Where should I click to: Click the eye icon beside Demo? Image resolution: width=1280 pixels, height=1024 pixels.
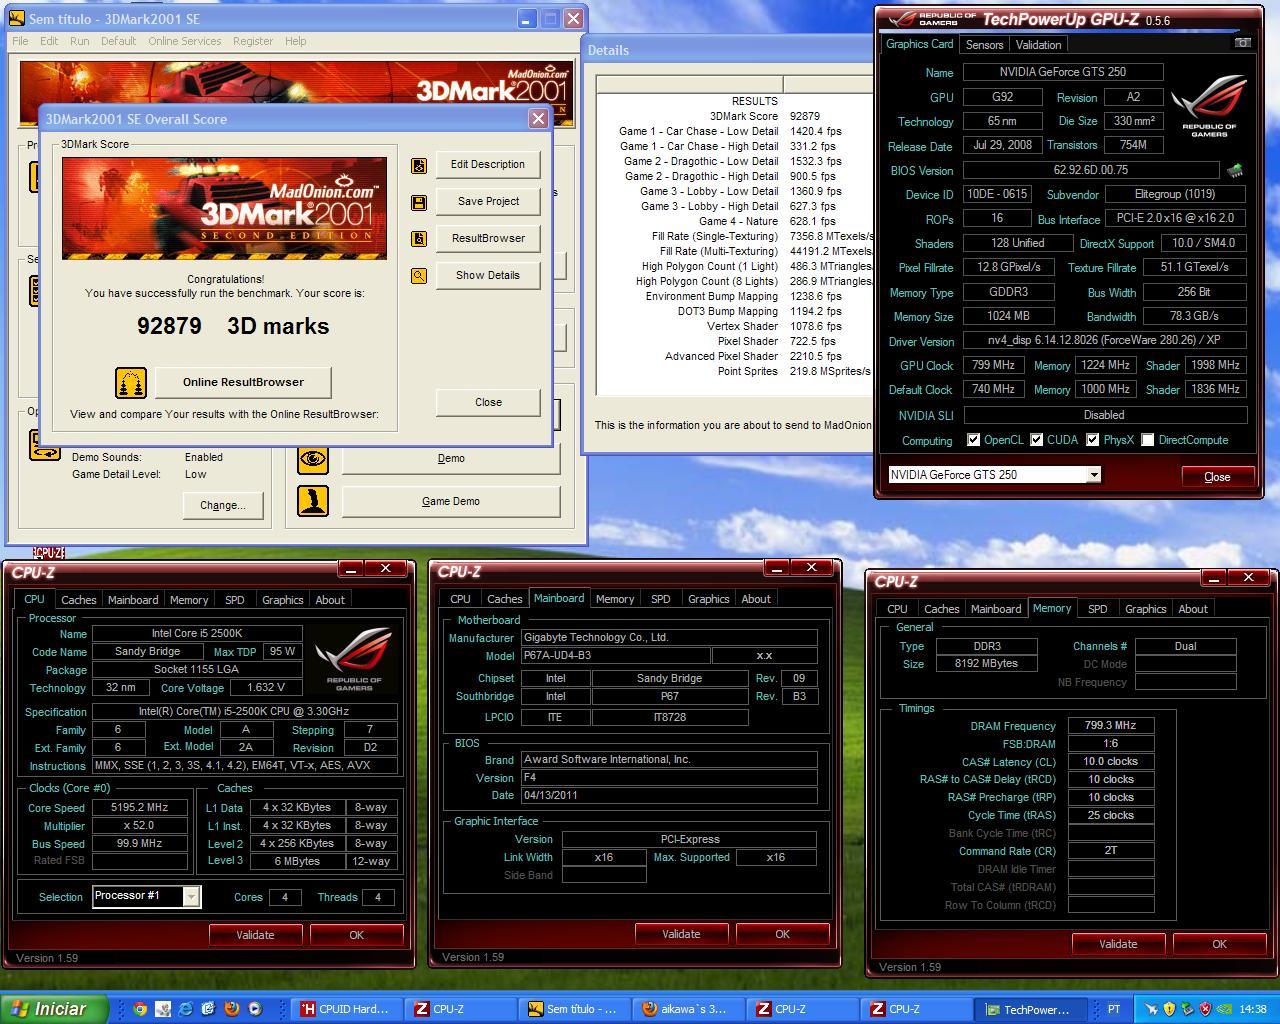pos(313,458)
